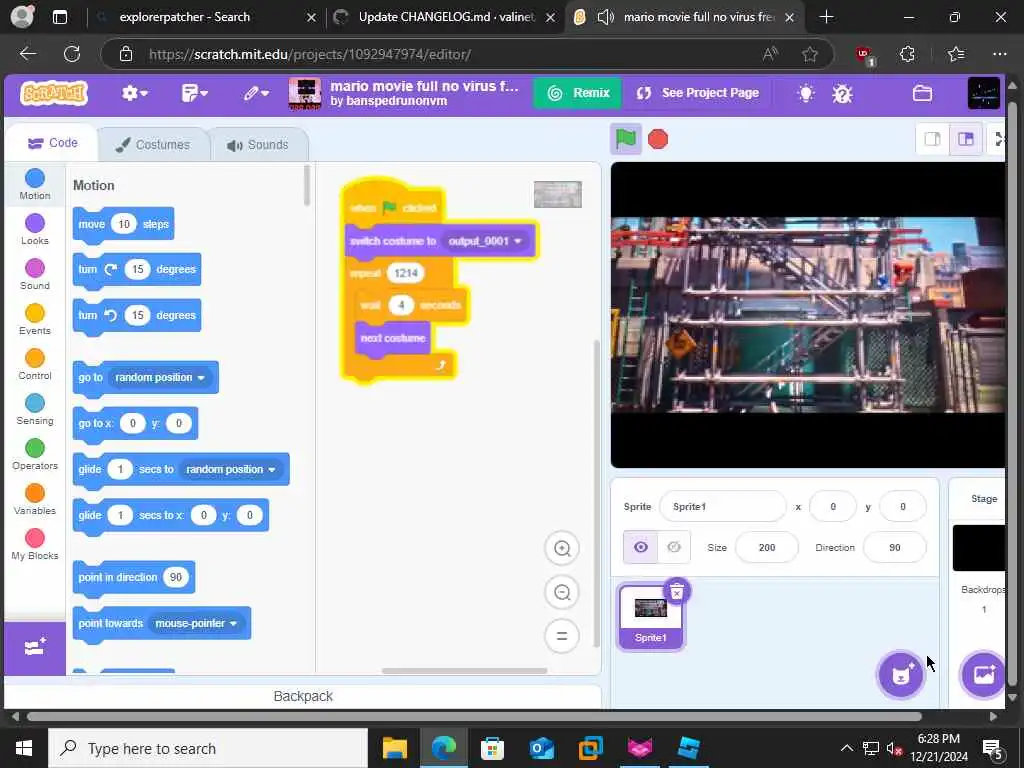The image size is (1024, 768).
Task: Switch to large stage layout
Action: coord(966,138)
